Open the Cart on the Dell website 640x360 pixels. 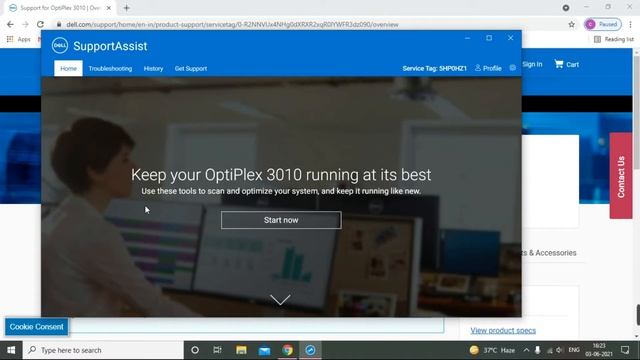click(x=567, y=64)
